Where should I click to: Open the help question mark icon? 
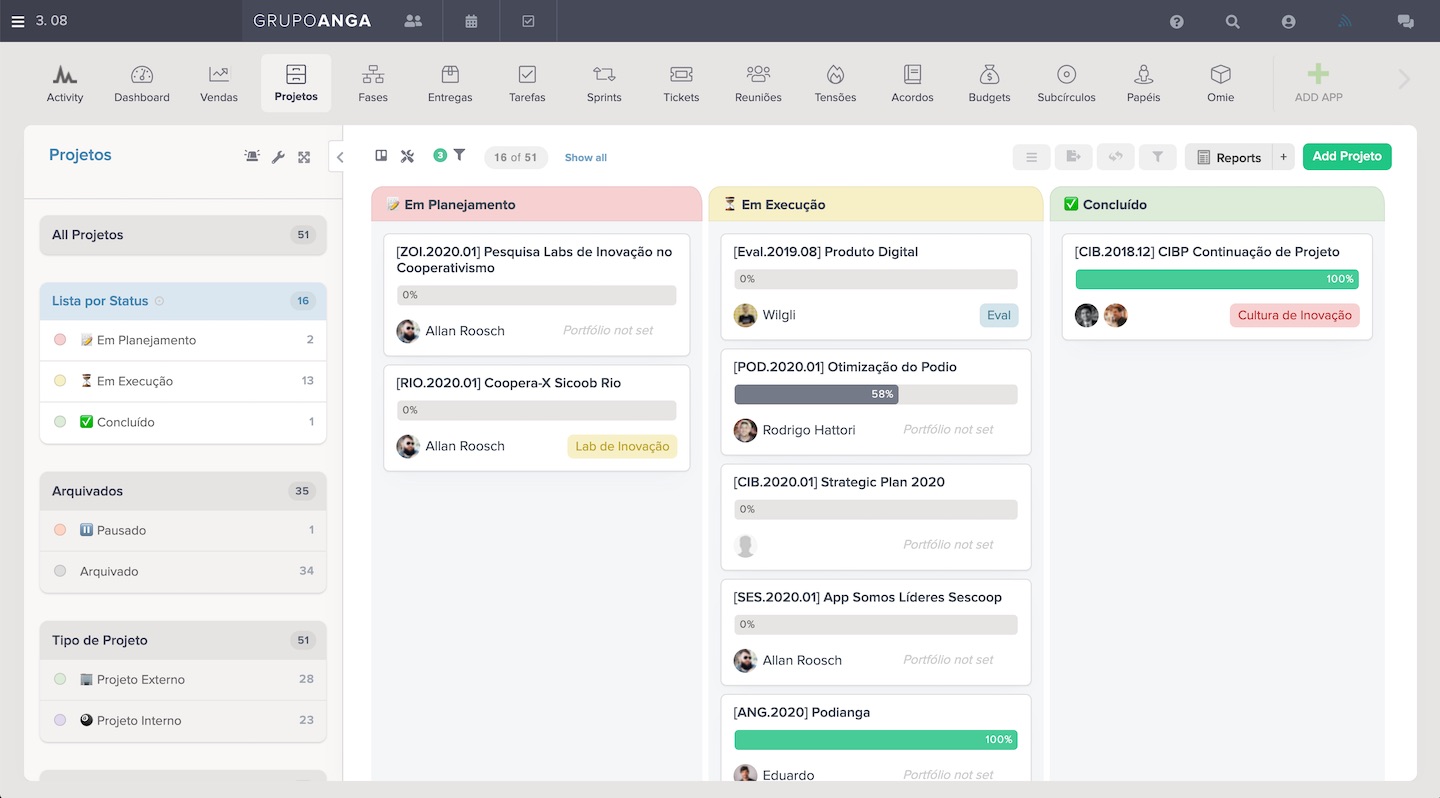[1177, 21]
